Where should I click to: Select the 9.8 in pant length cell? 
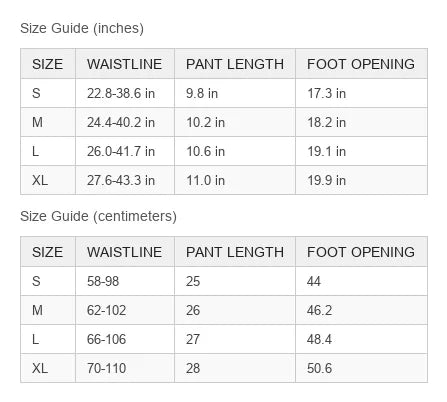235,93
